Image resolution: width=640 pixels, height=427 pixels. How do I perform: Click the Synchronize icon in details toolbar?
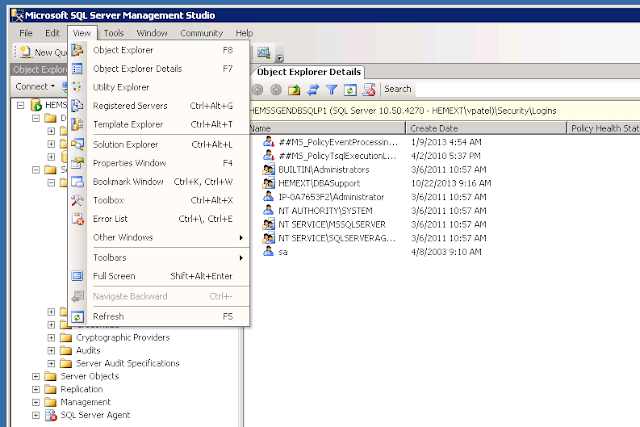point(313,89)
